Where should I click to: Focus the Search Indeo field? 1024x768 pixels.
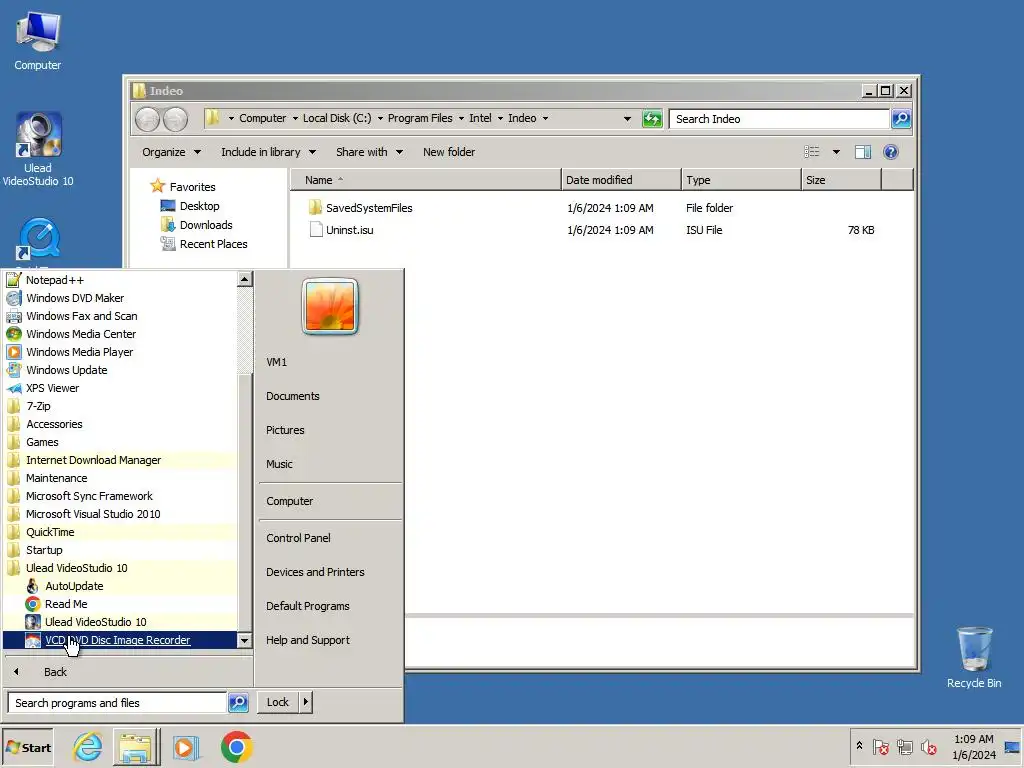coord(779,119)
